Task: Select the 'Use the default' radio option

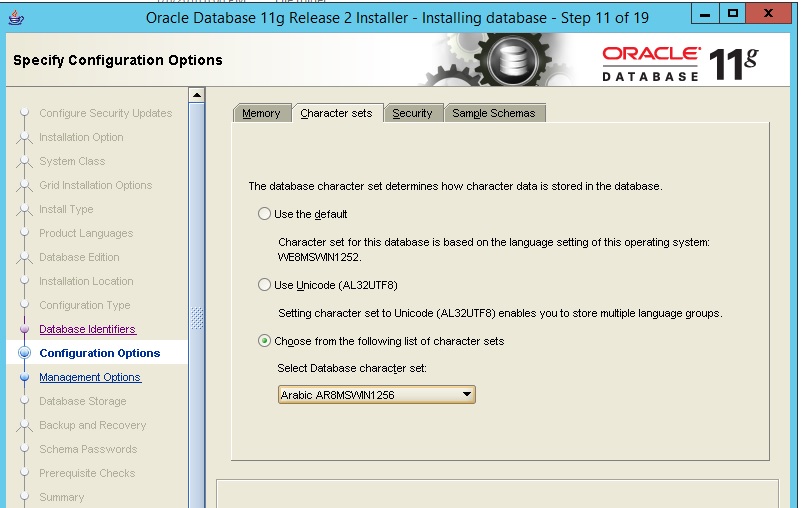Action: point(264,213)
